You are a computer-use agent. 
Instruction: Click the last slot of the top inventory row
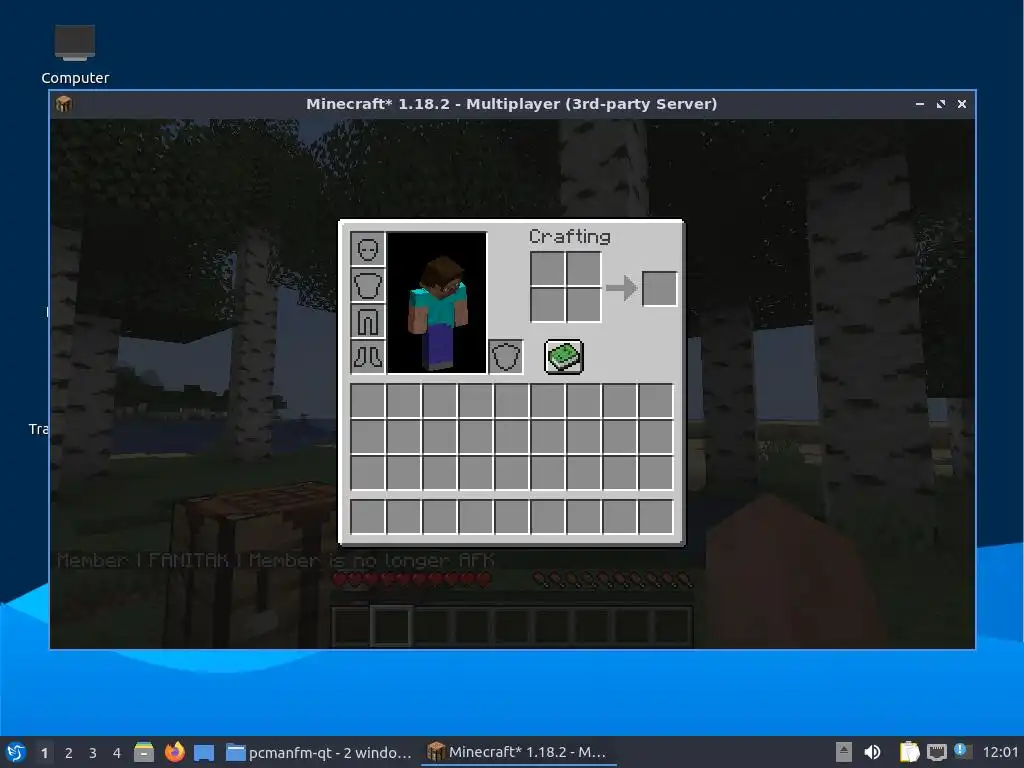click(656, 400)
